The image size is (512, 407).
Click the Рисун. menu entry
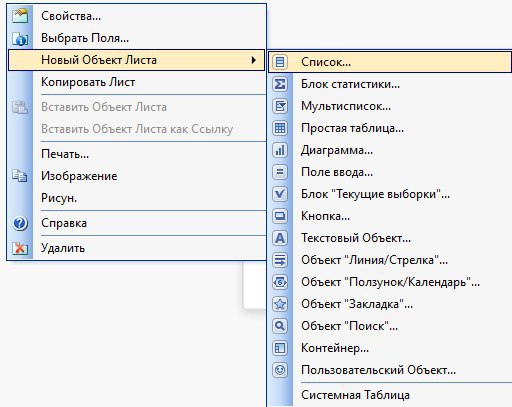point(136,198)
